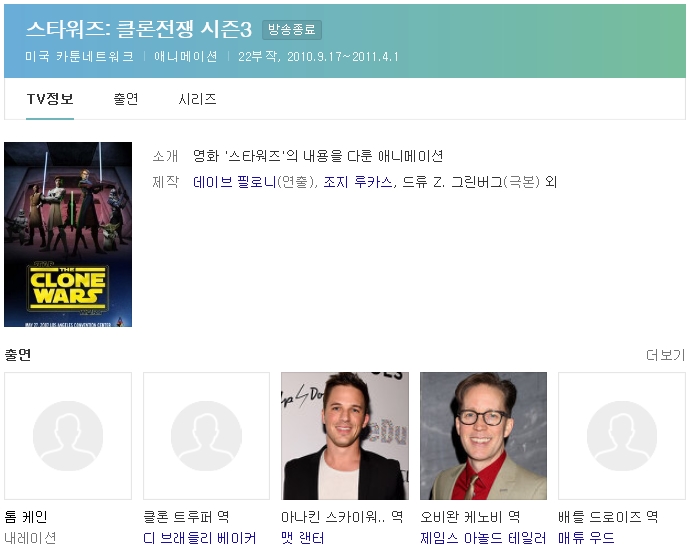The height and width of the screenshot is (549, 690).
Task: Click 디 브래들리 베이커 placeholder avatar
Action: click(x=206, y=436)
